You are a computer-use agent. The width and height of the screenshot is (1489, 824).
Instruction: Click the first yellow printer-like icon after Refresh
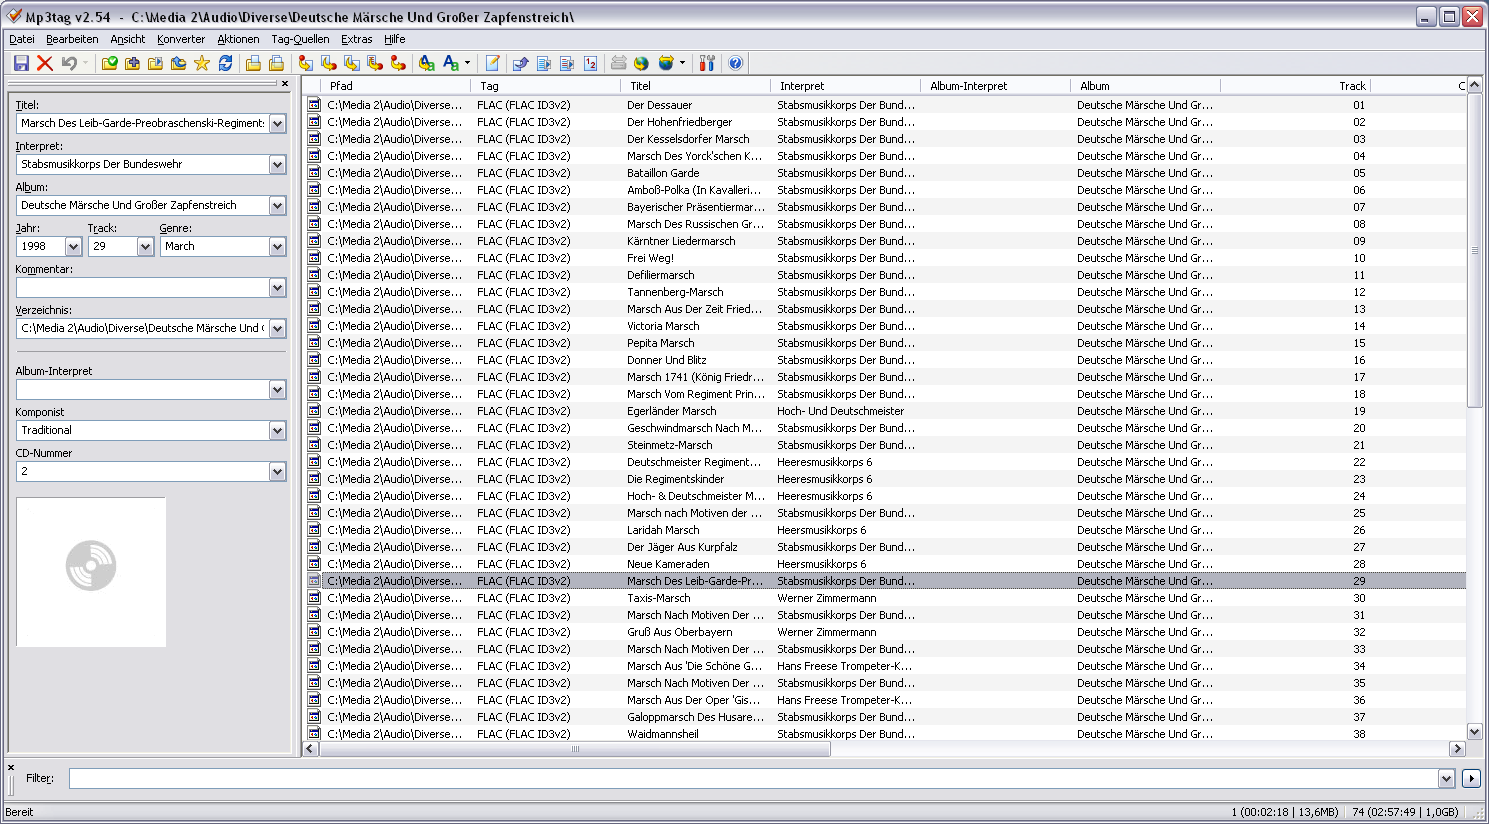tap(253, 63)
